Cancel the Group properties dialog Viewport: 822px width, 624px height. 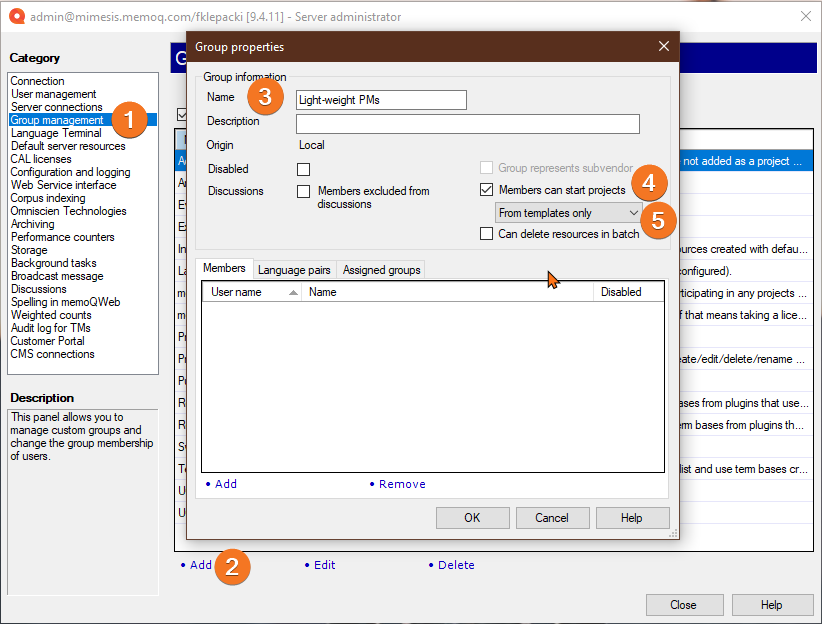click(552, 518)
